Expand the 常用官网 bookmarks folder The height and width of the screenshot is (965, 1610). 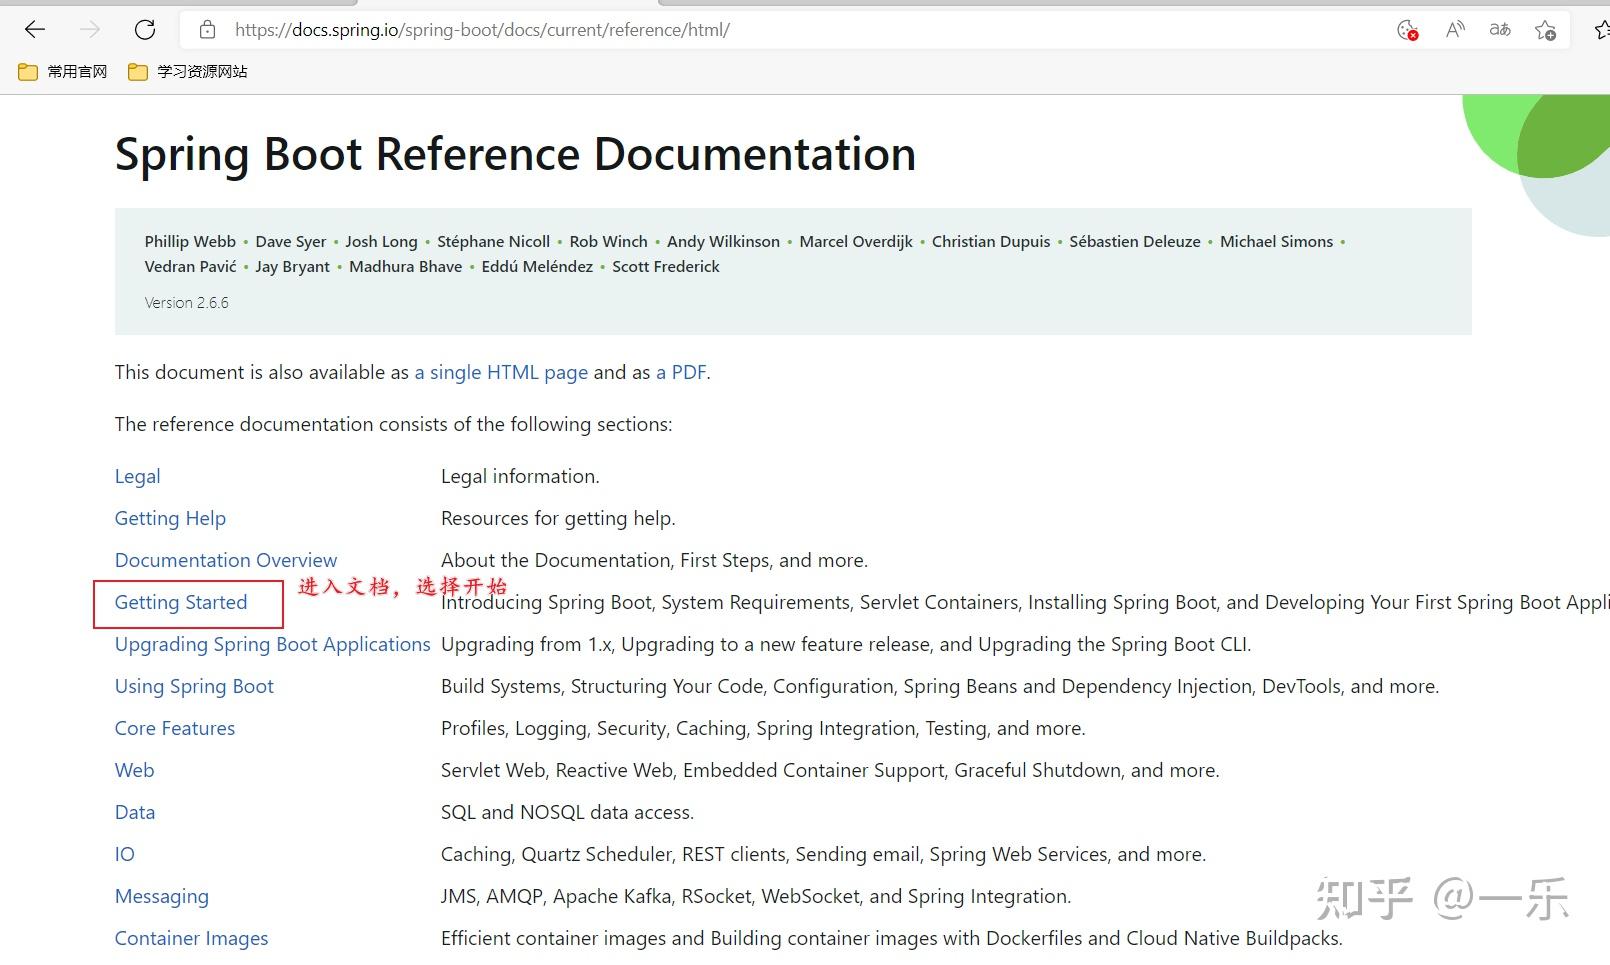(x=63, y=71)
